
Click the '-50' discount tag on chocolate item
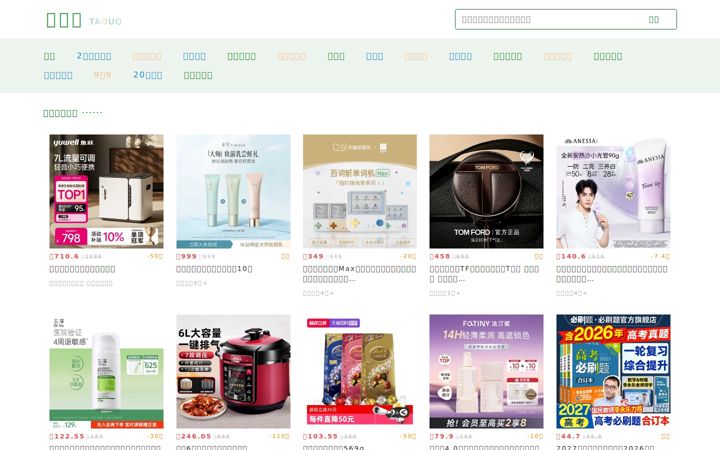coord(408,436)
